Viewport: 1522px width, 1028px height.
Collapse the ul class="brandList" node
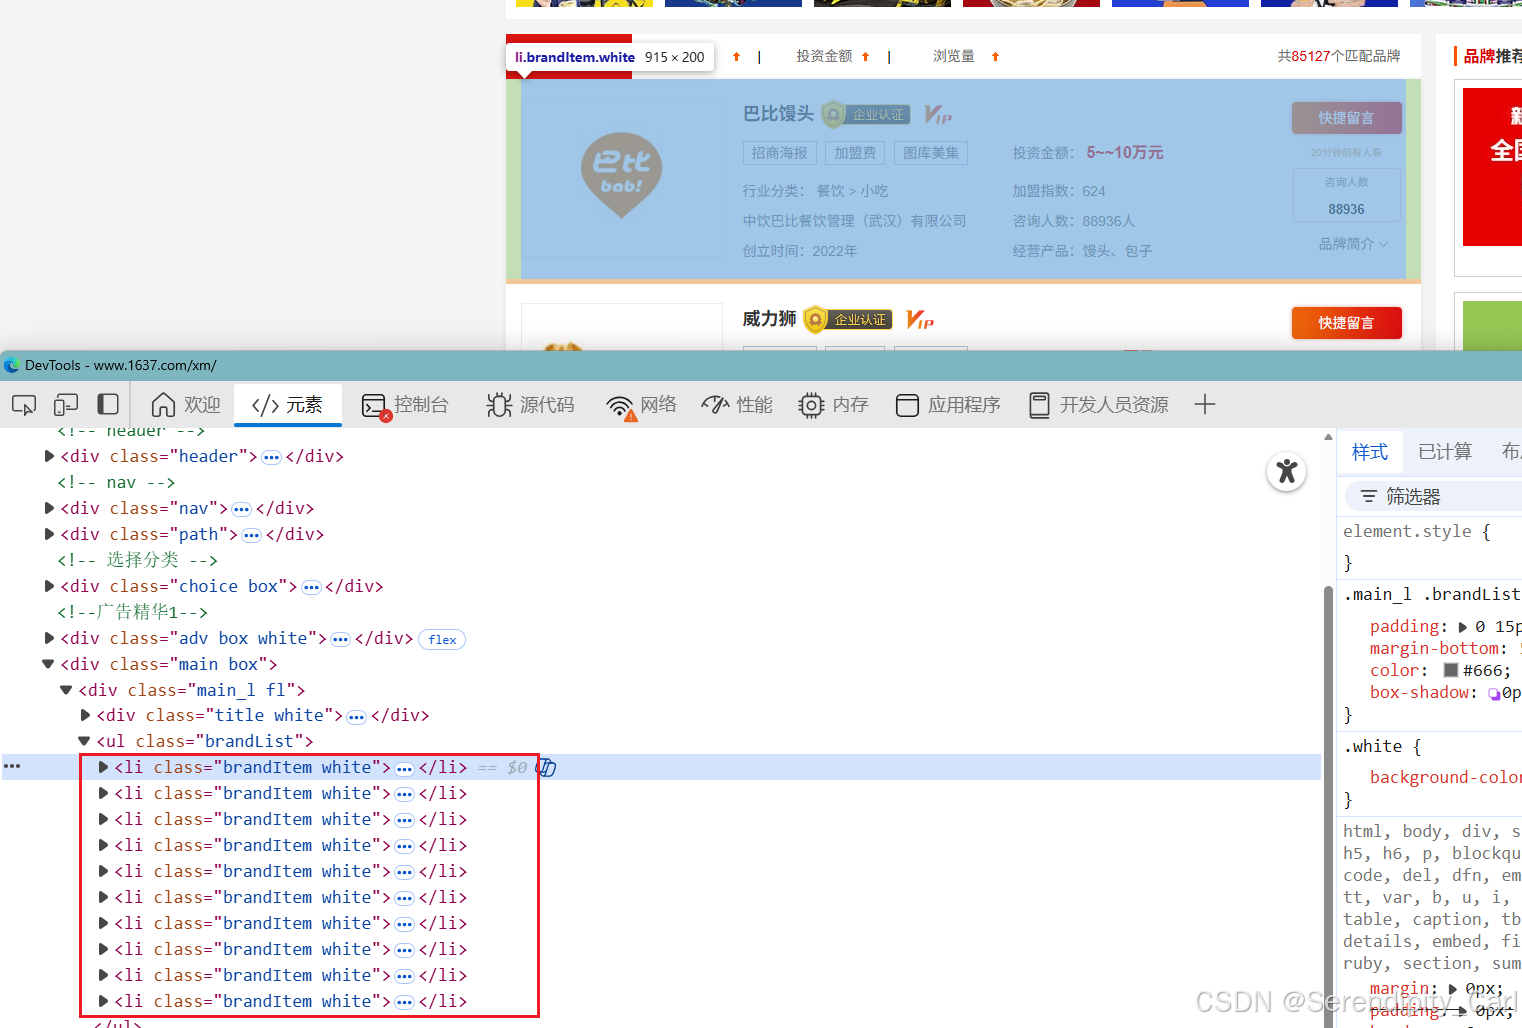[84, 741]
